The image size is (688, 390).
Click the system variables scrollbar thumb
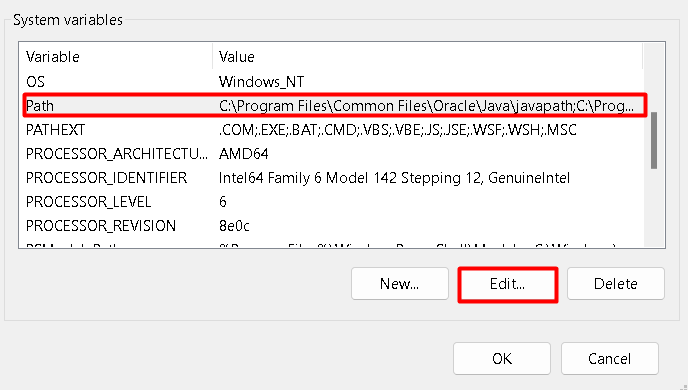654,140
